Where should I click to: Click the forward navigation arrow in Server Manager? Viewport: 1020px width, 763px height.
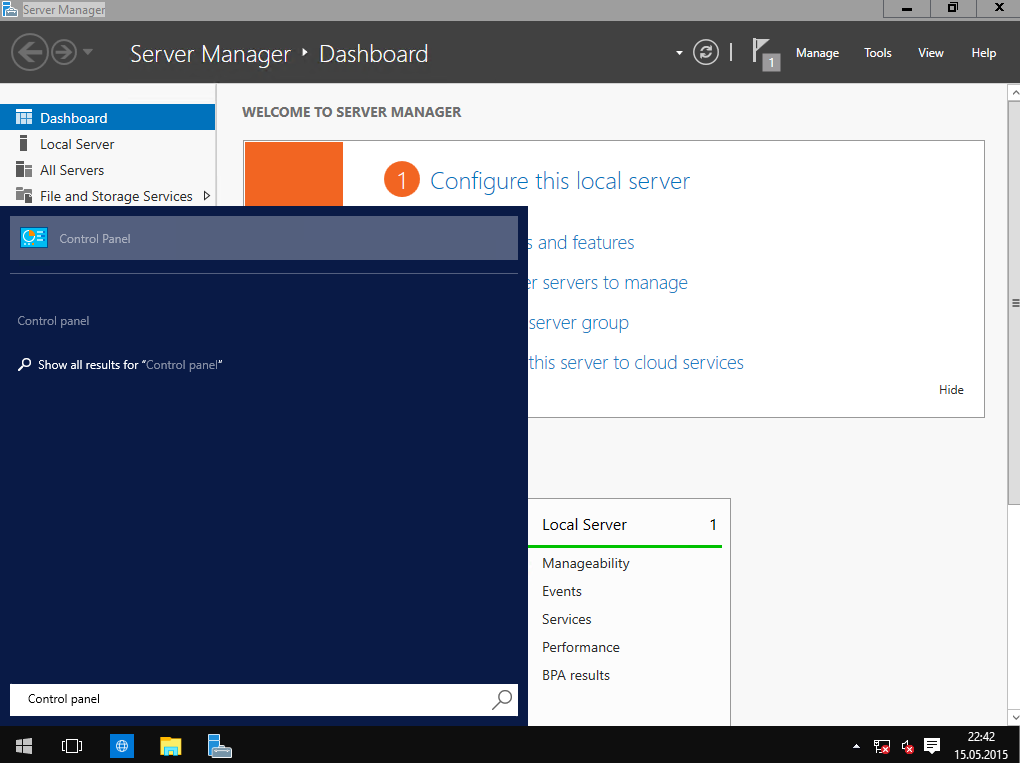64,52
